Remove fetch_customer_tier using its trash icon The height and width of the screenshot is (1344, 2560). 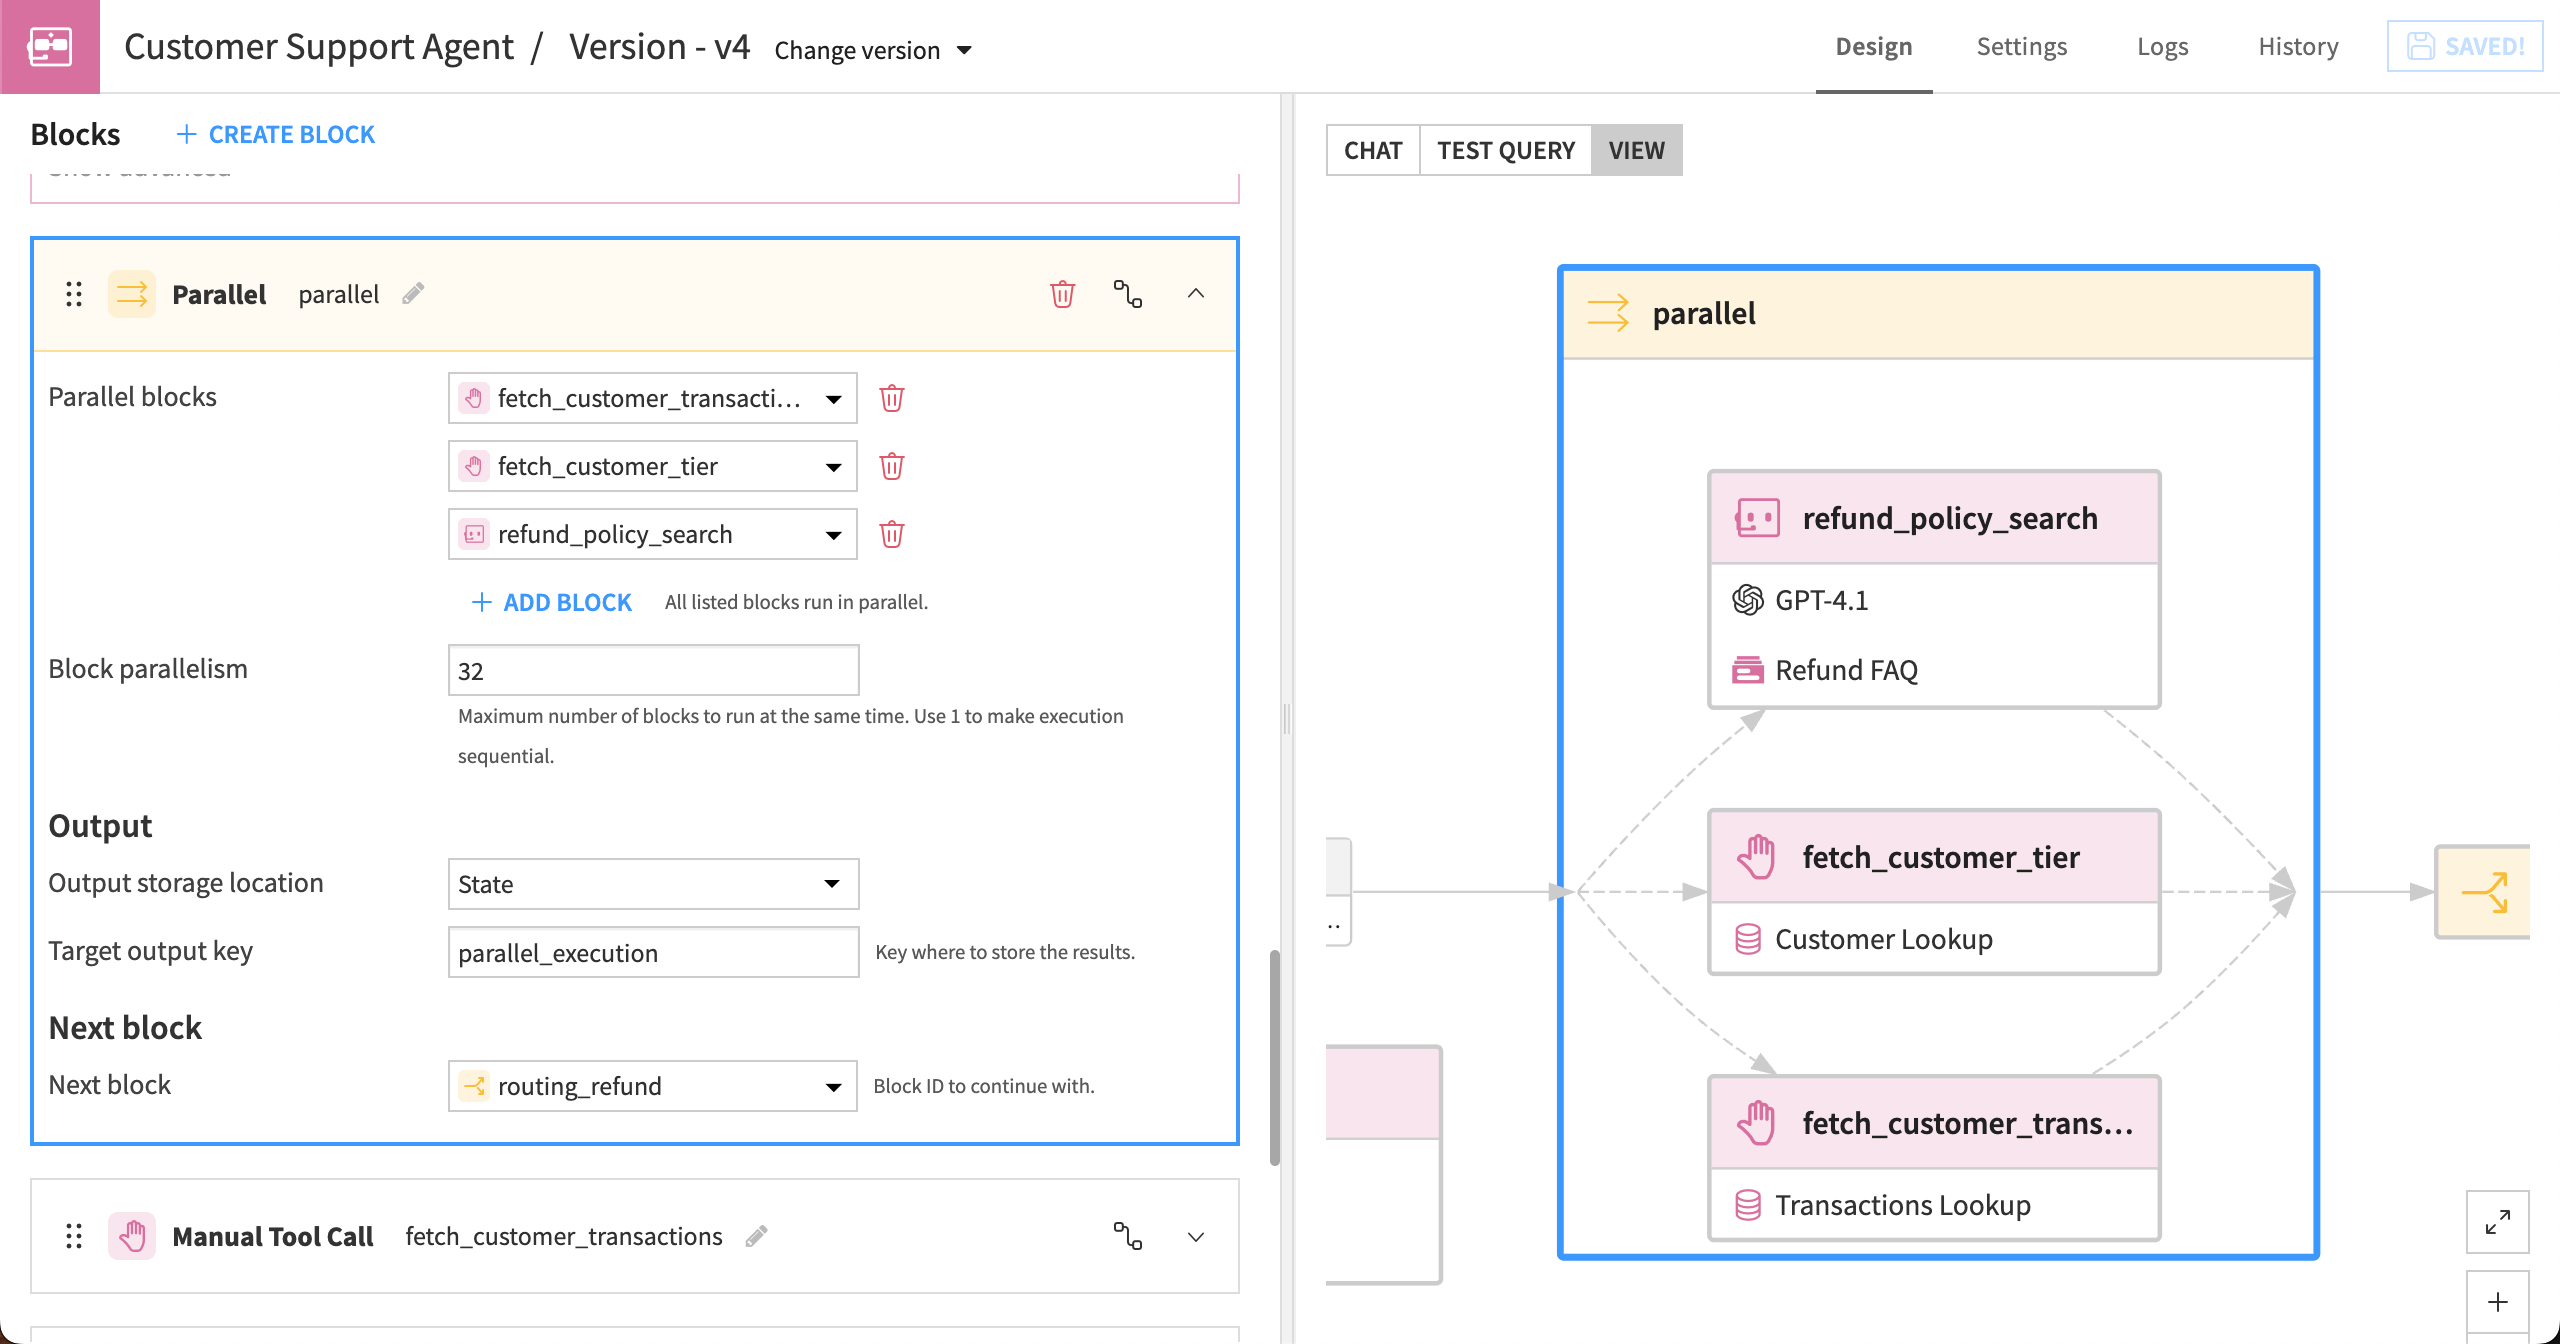click(892, 466)
